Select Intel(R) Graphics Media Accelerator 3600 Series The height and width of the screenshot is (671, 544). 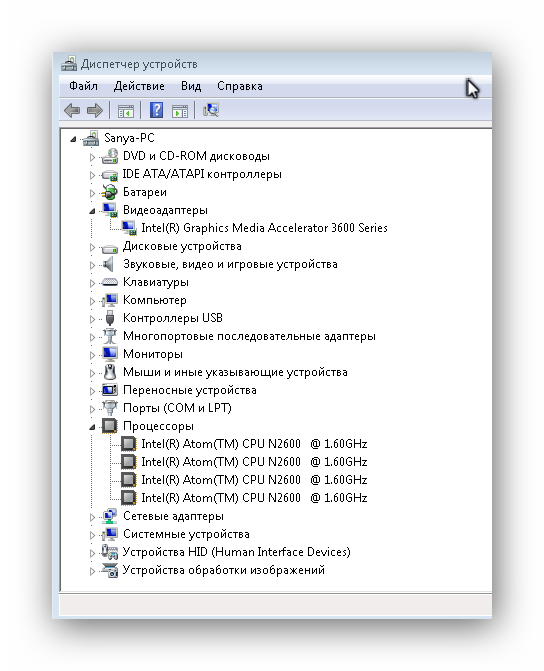(x=265, y=228)
